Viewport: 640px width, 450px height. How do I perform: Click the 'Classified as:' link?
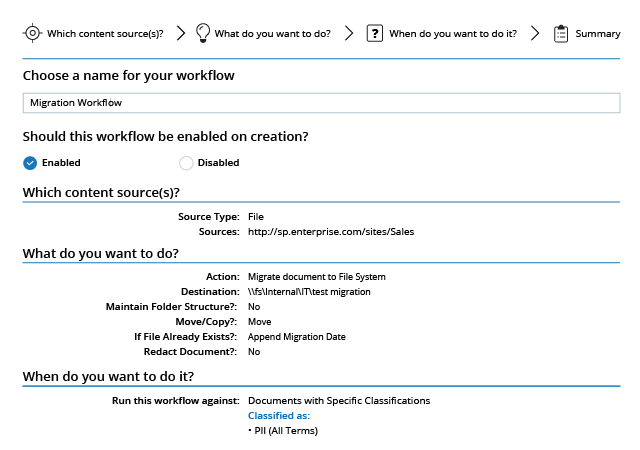click(279, 416)
